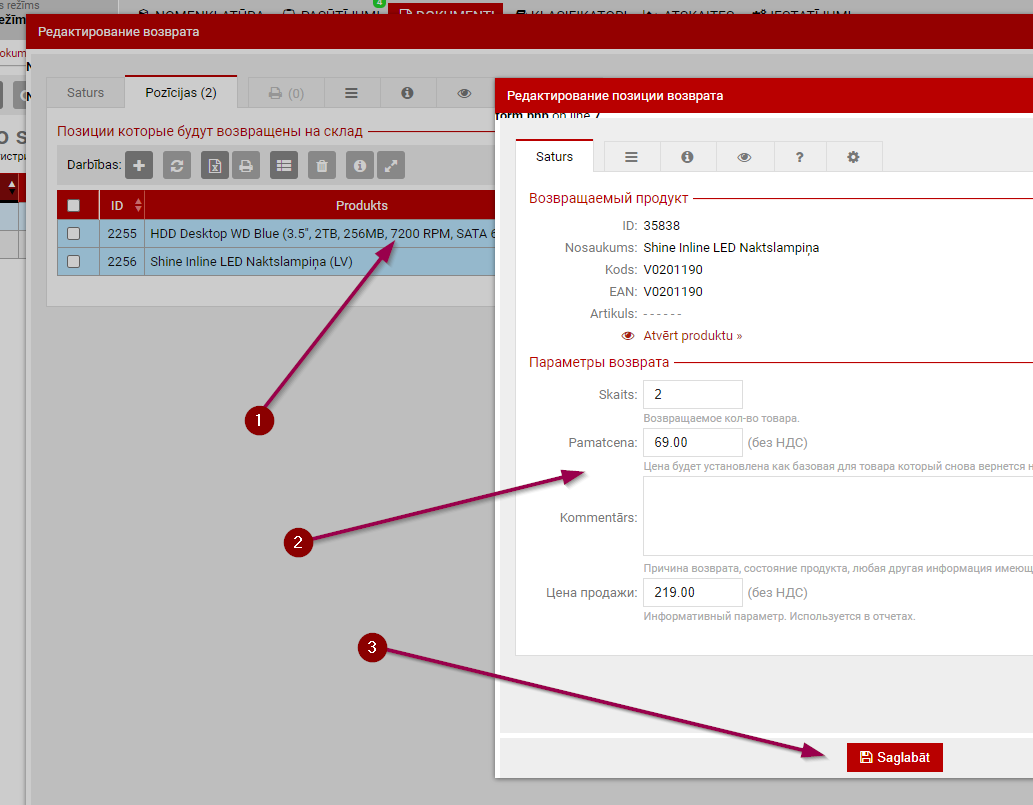The image size is (1033, 805).
Task: Refresh the positions list
Action: [176, 166]
